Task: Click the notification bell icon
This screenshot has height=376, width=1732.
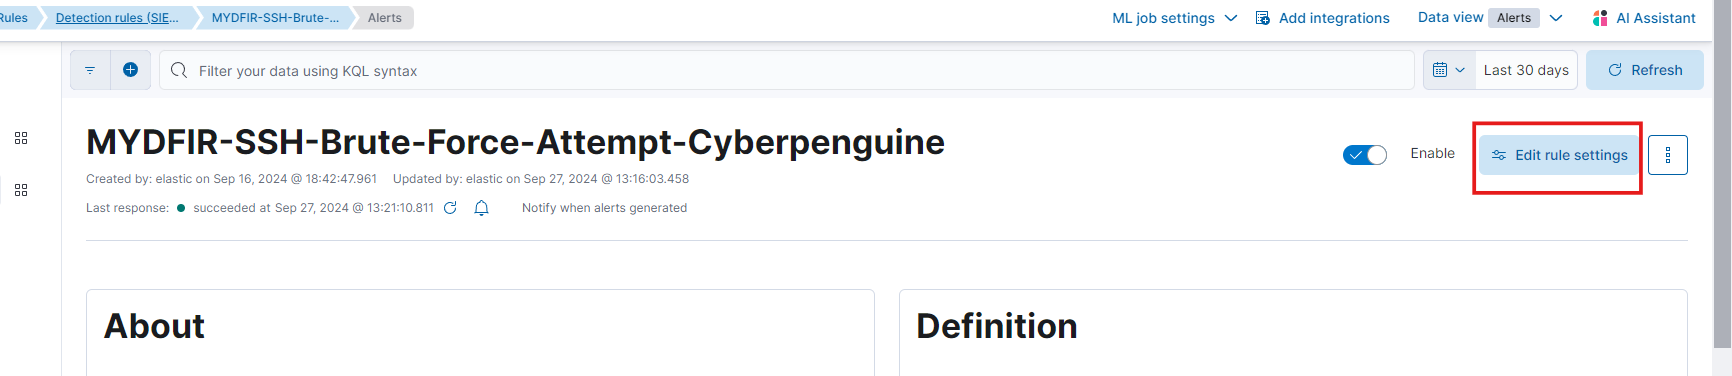Action: coord(481,208)
